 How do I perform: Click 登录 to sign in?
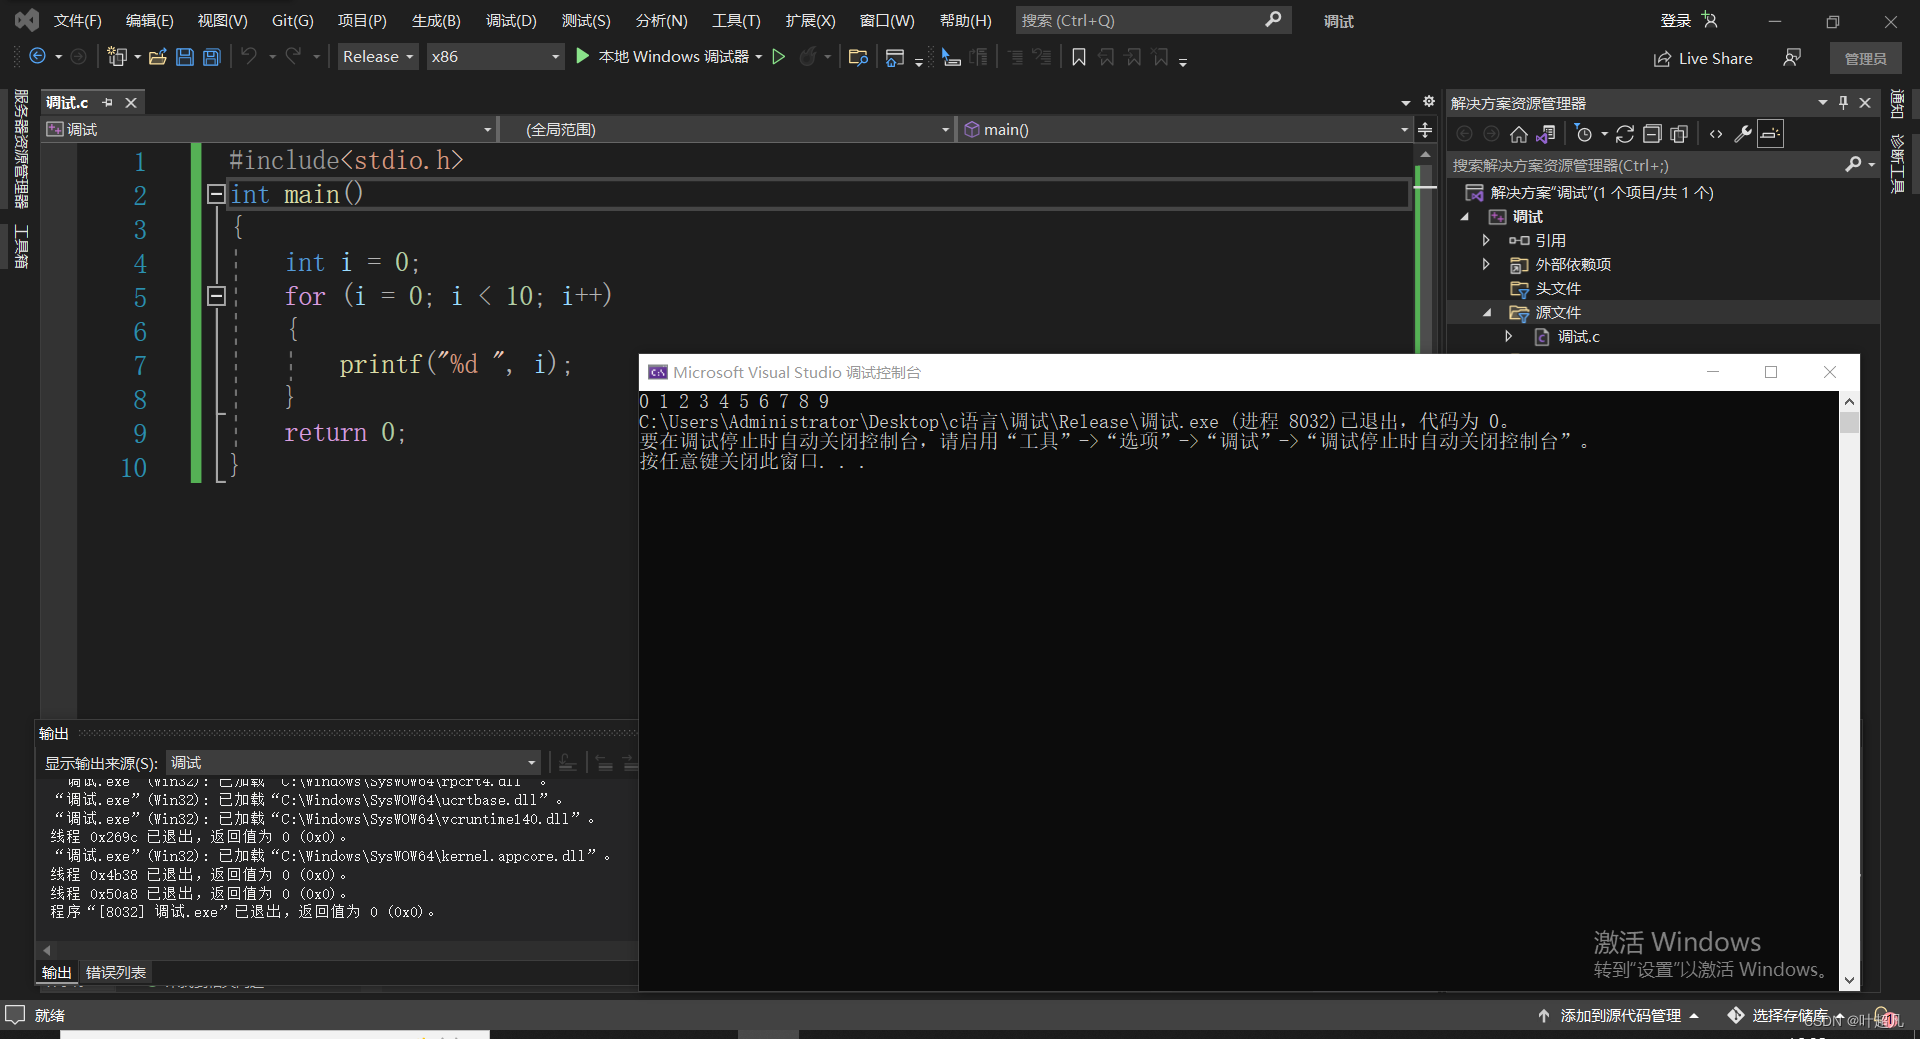[1676, 21]
